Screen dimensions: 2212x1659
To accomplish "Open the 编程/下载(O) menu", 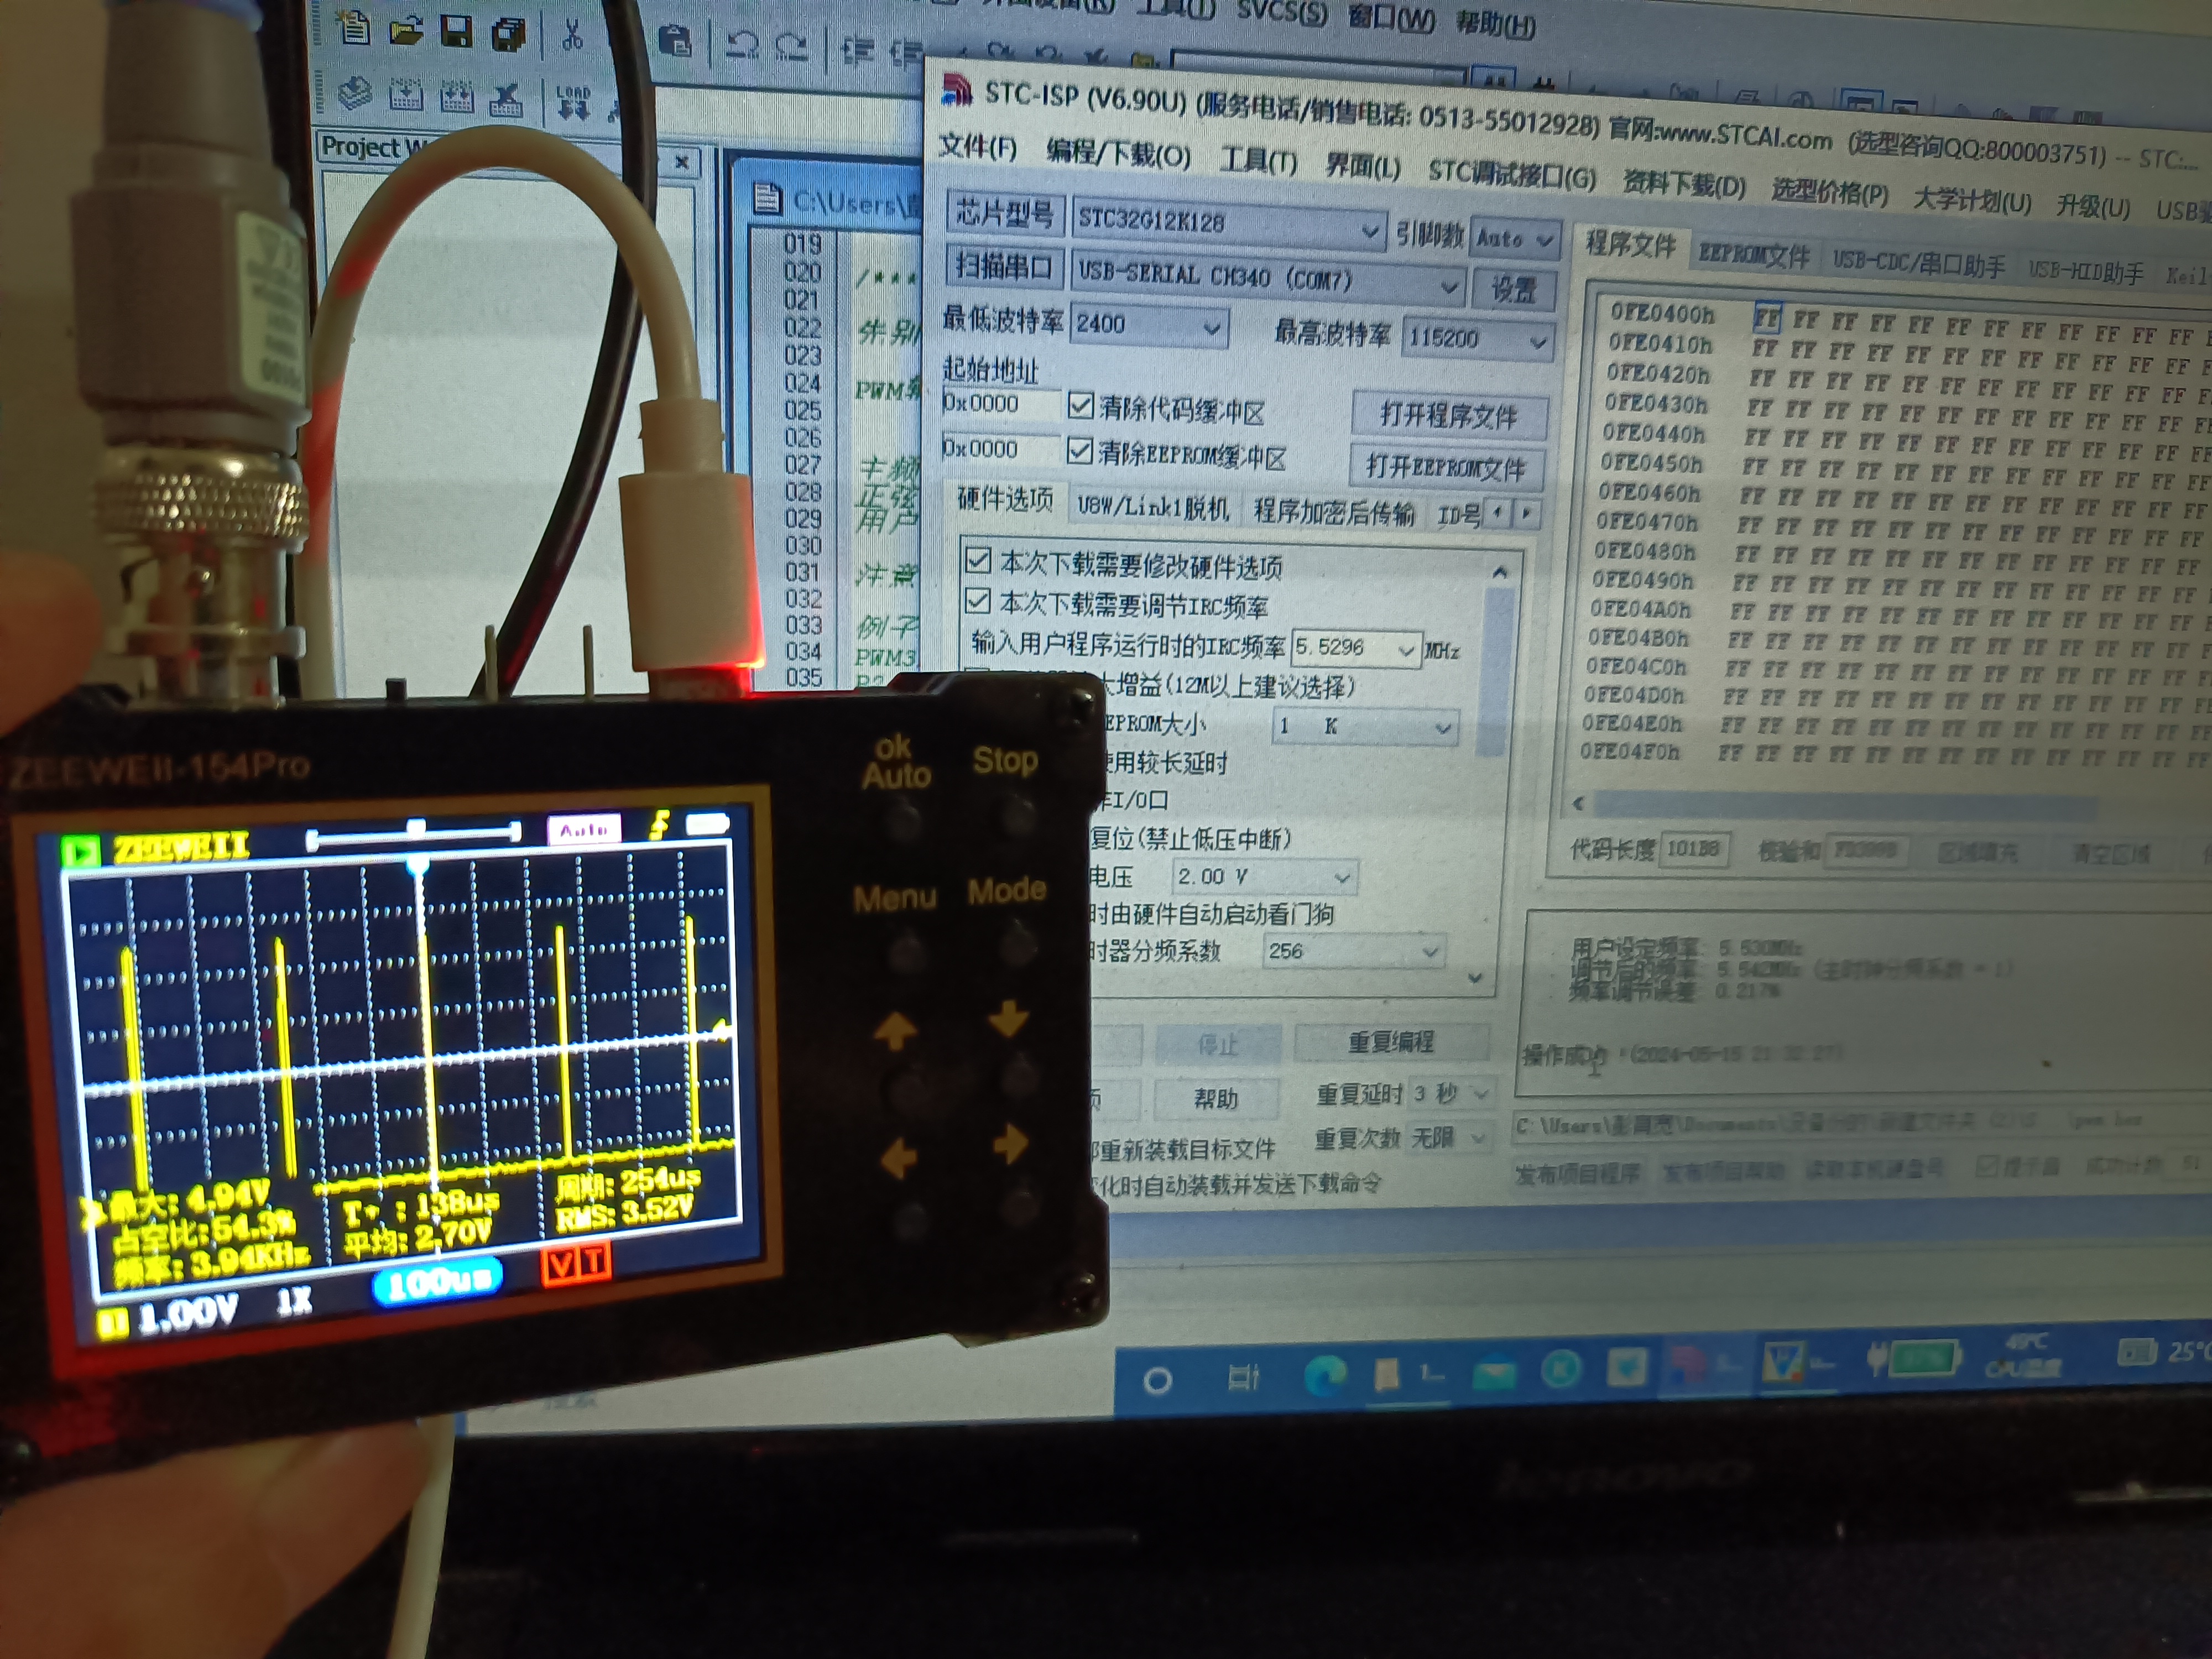I will coord(1118,153).
